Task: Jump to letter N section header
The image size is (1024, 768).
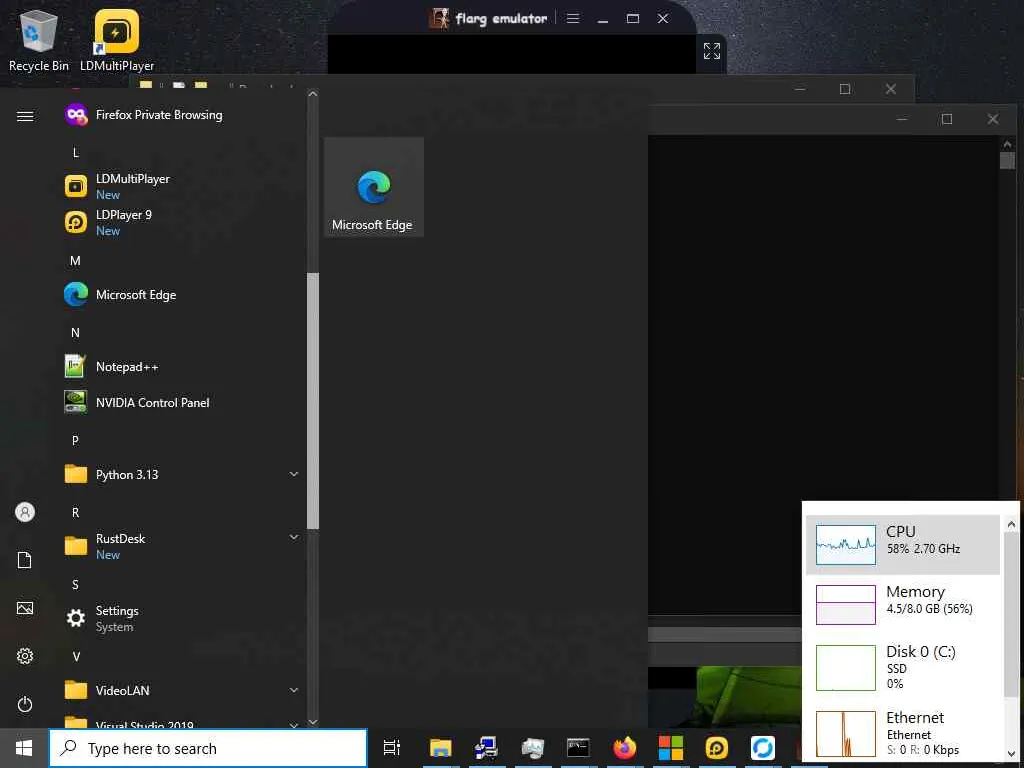Action: tap(76, 332)
